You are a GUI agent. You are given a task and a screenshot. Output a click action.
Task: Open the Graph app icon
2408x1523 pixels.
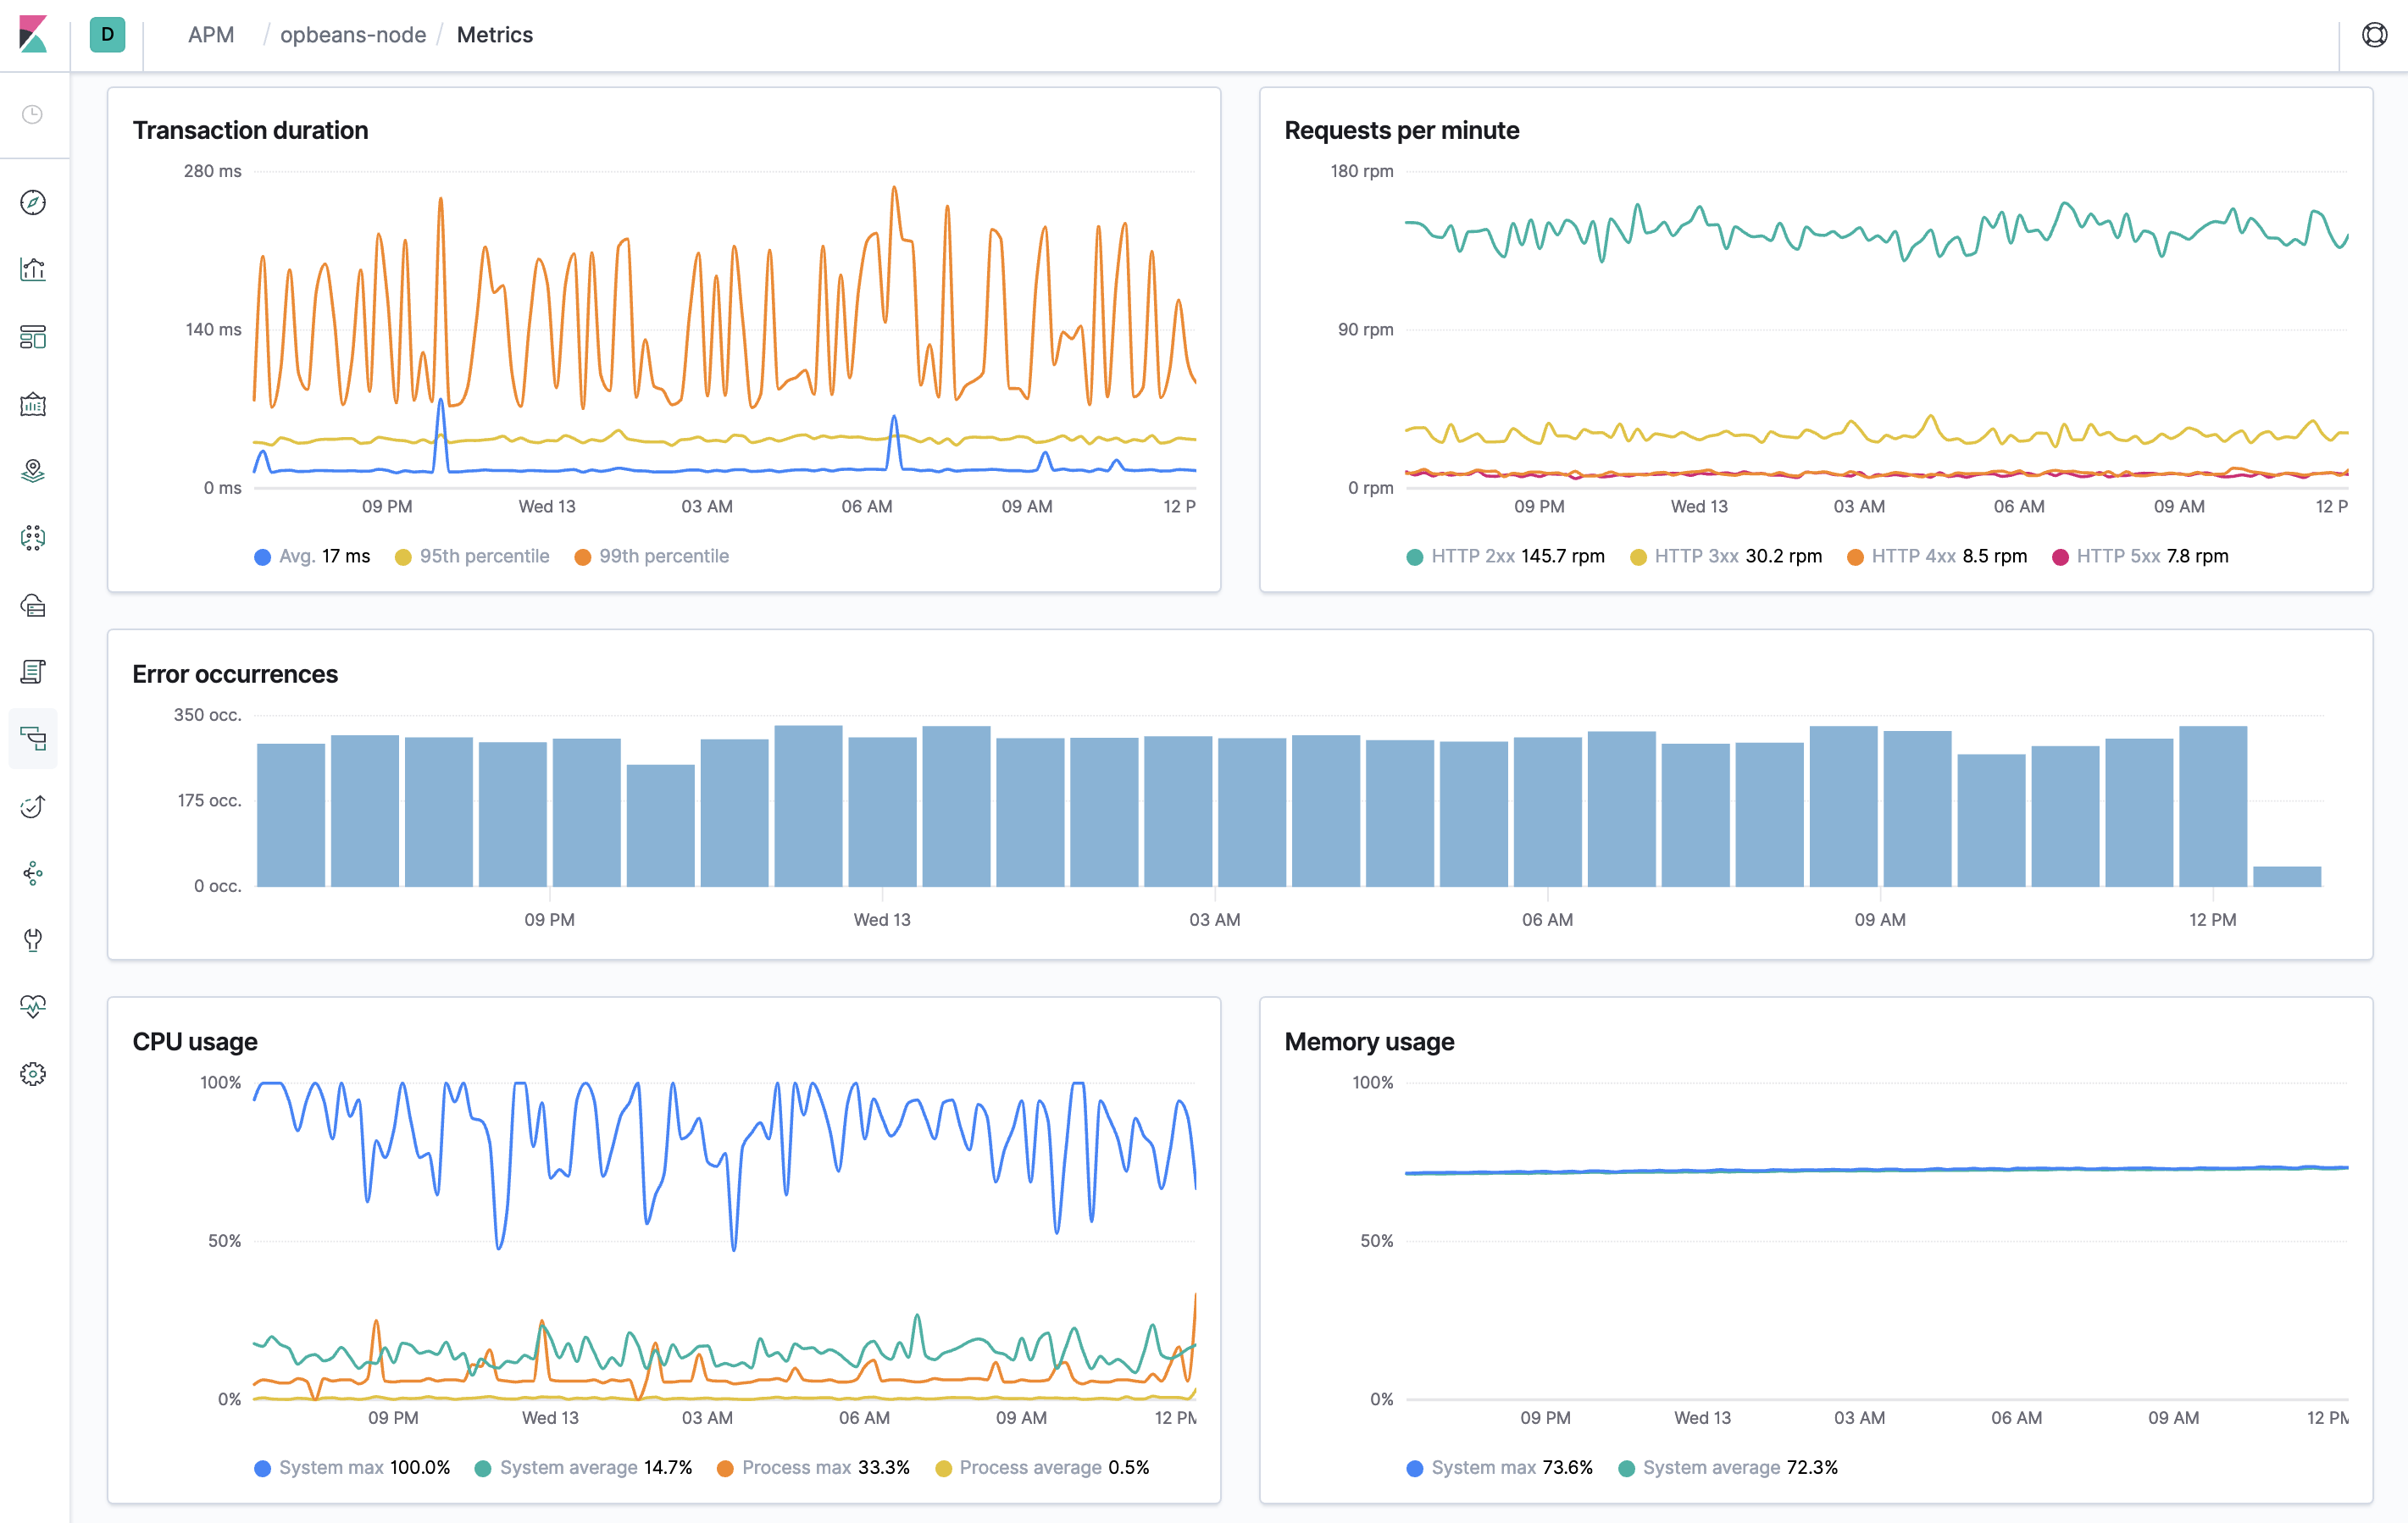click(33, 873)
